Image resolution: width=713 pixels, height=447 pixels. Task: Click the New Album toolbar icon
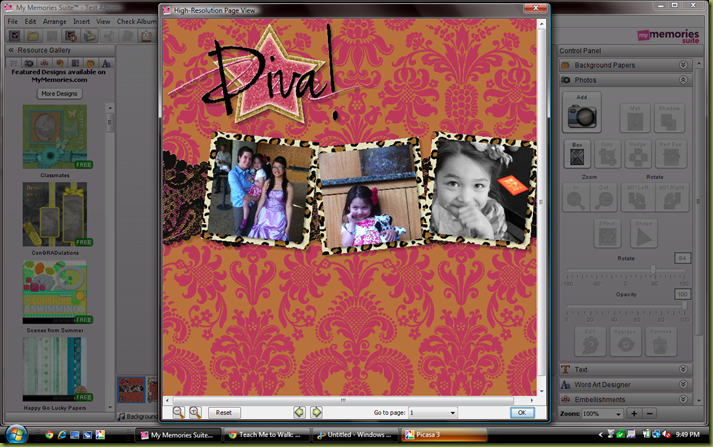click(x=15, y=35)
